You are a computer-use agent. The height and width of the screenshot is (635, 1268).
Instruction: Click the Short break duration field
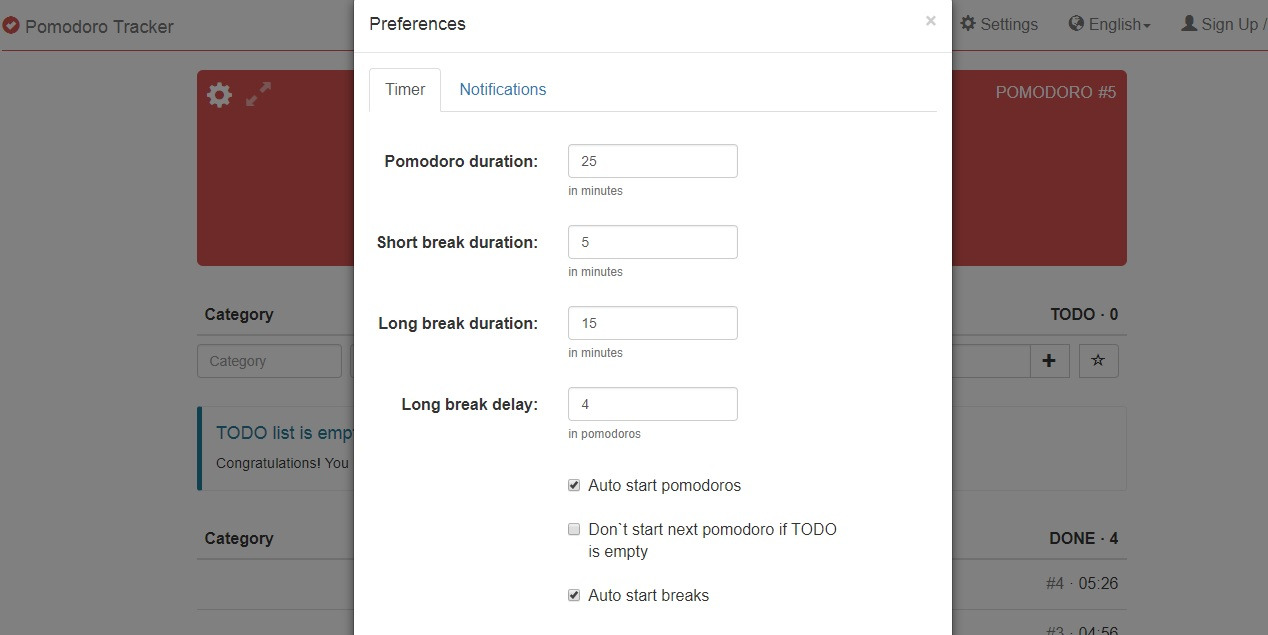pos(652,242)
